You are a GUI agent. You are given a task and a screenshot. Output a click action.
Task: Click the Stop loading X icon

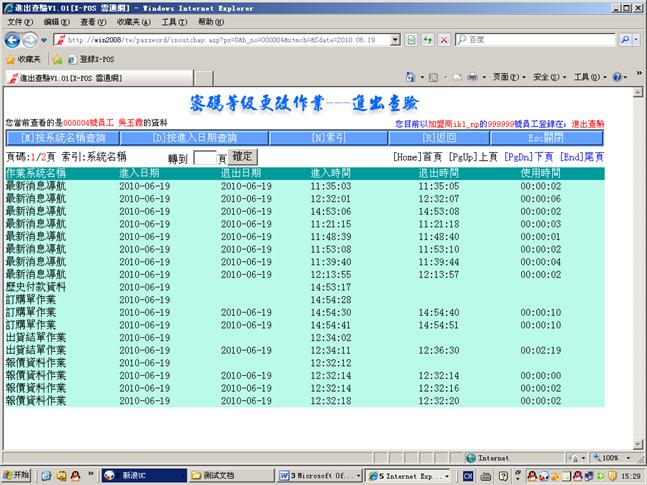pyautogui.click(x=443, y=40)
